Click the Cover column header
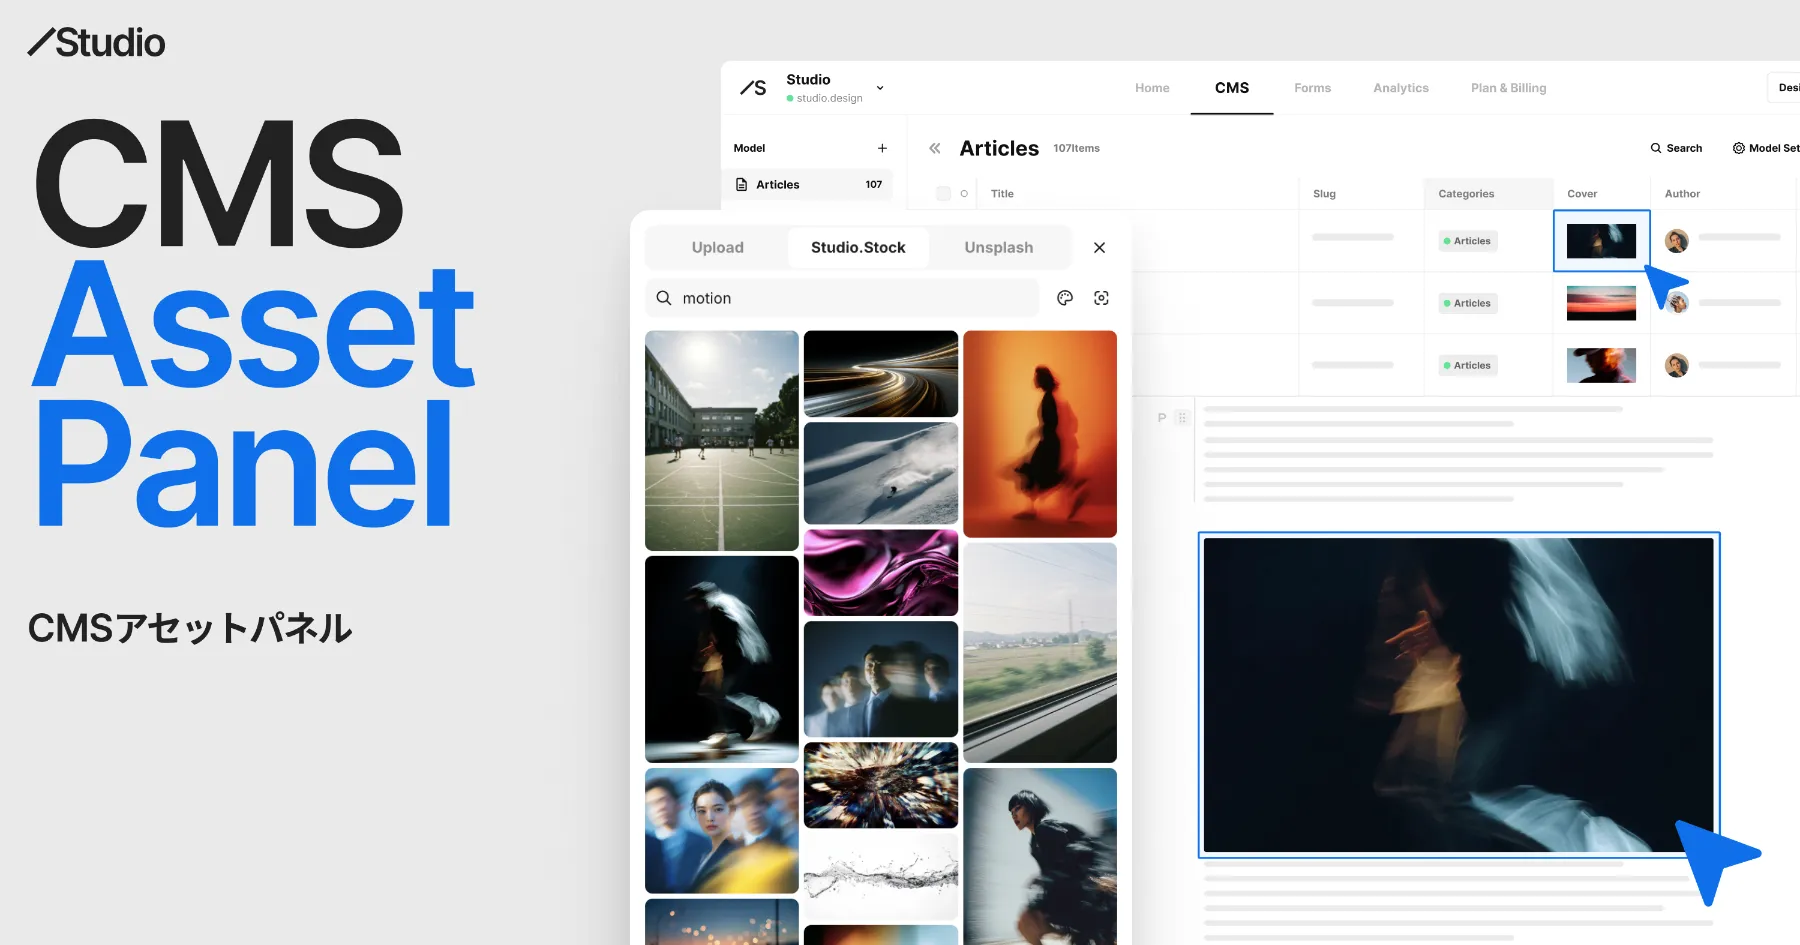Image resolution: width=1800 pixels, height=945 pixels. (1582, 194)
